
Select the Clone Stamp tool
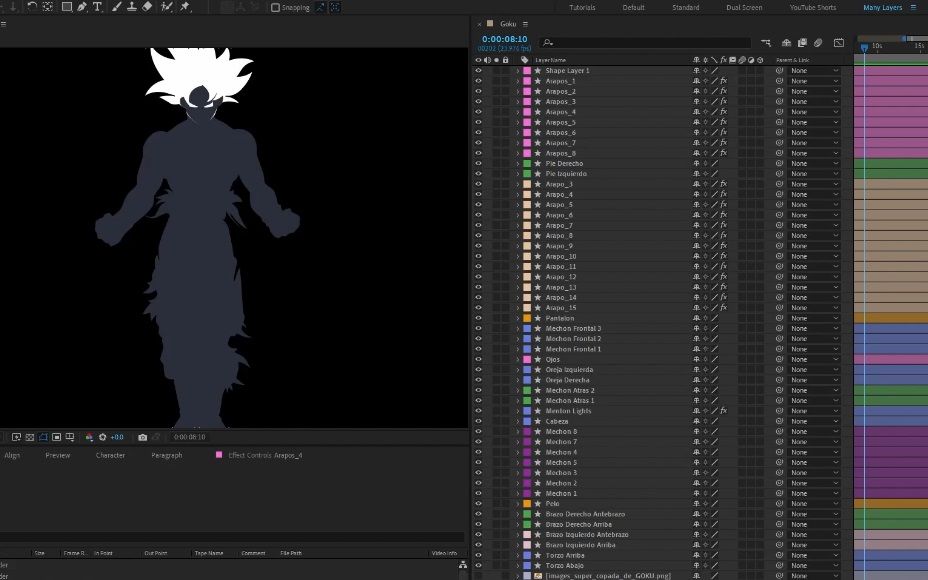[131, 7]
